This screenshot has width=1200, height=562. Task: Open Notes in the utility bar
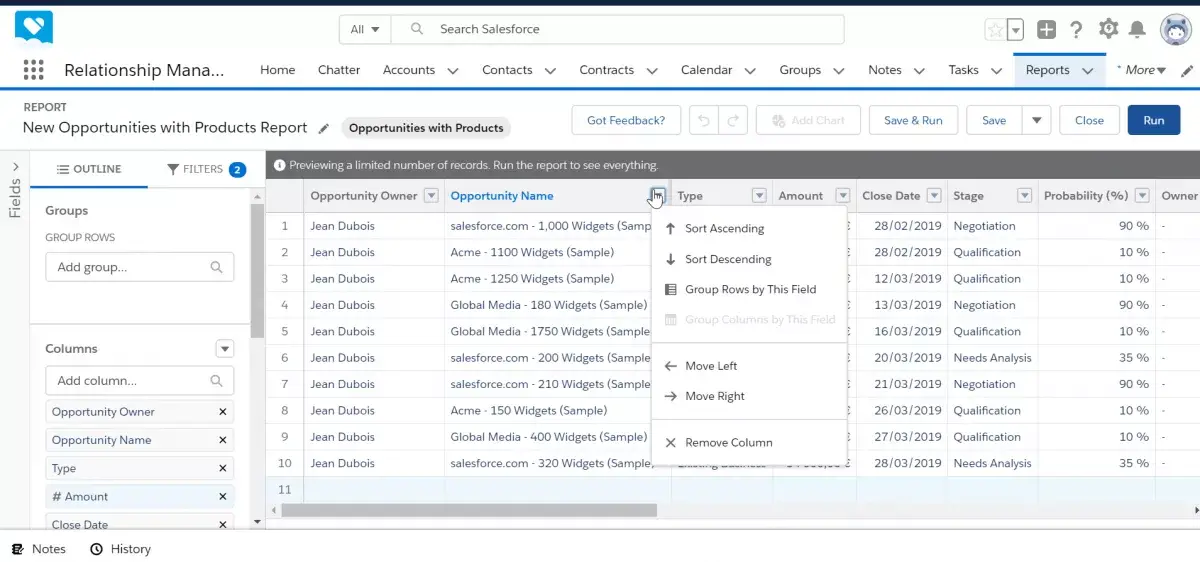38,549
